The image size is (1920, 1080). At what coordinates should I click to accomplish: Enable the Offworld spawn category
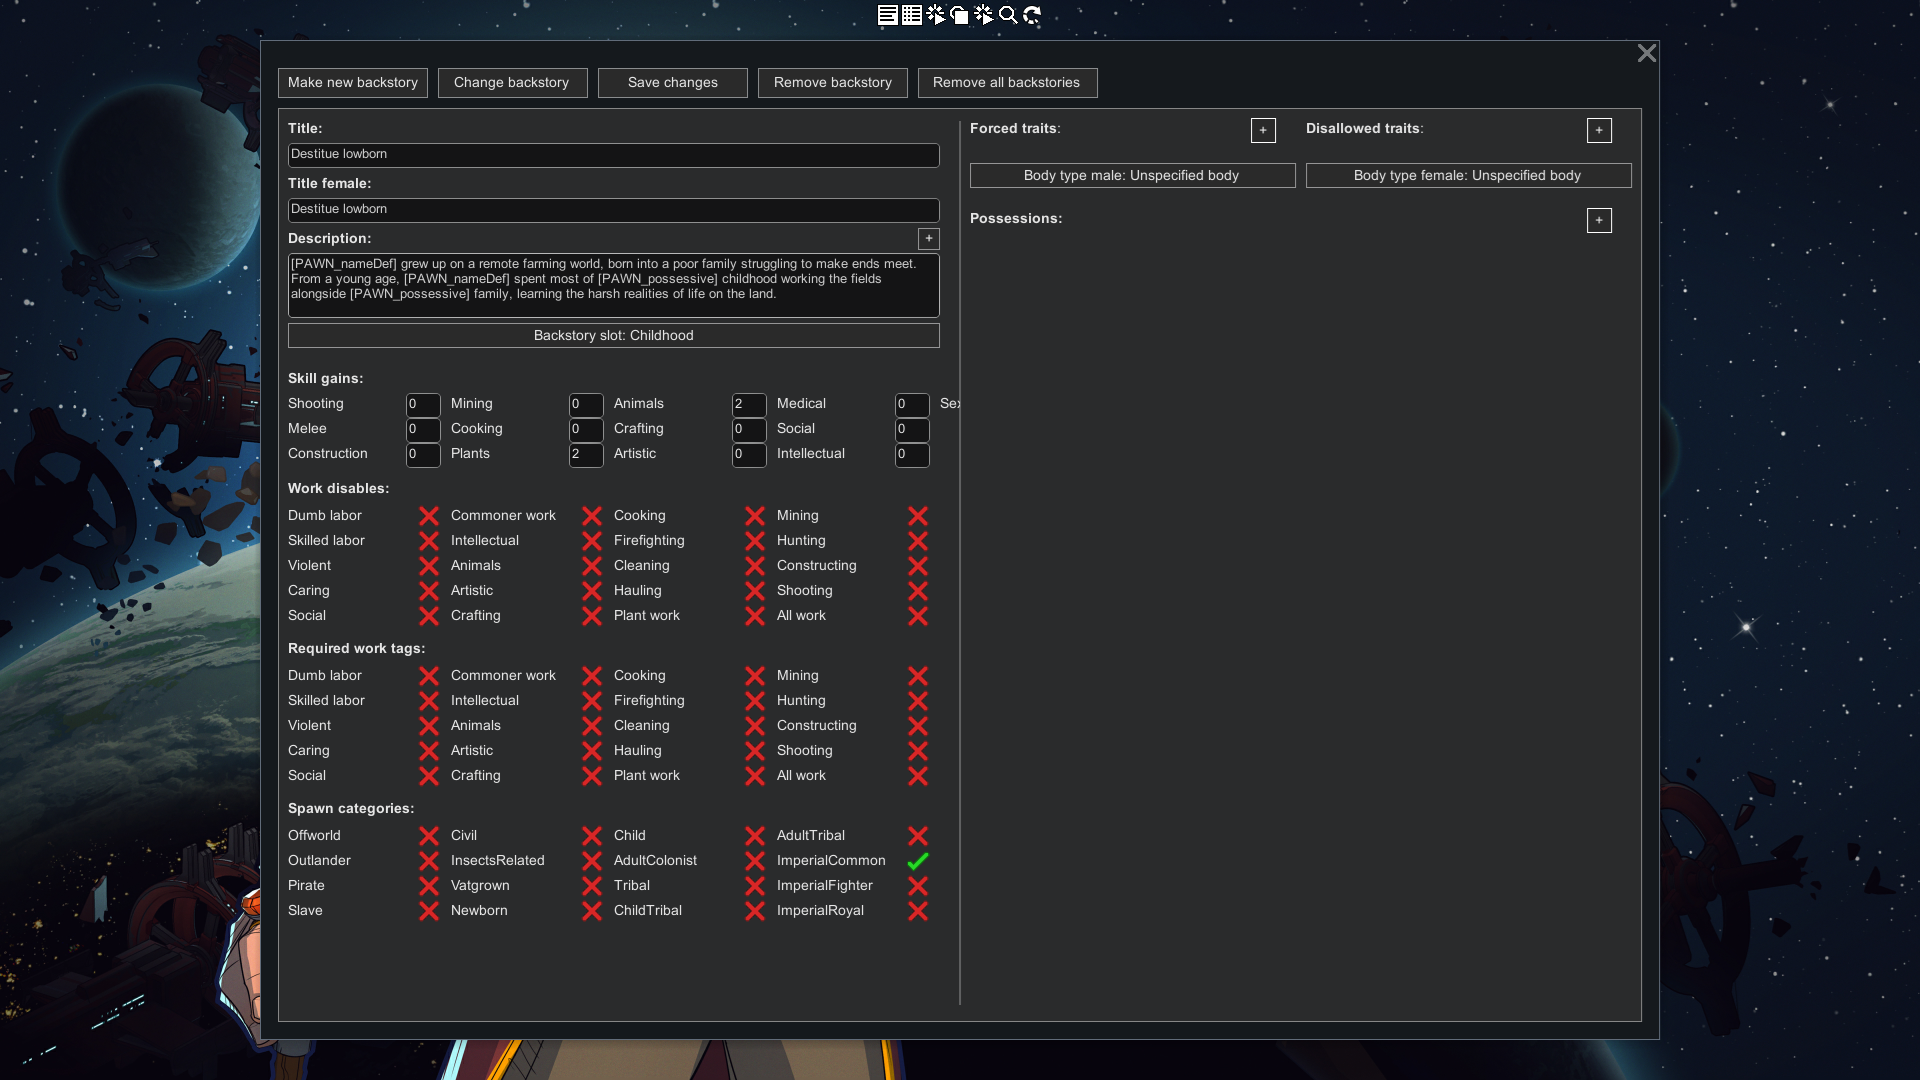pyautogui.click(x=429, y=836)
